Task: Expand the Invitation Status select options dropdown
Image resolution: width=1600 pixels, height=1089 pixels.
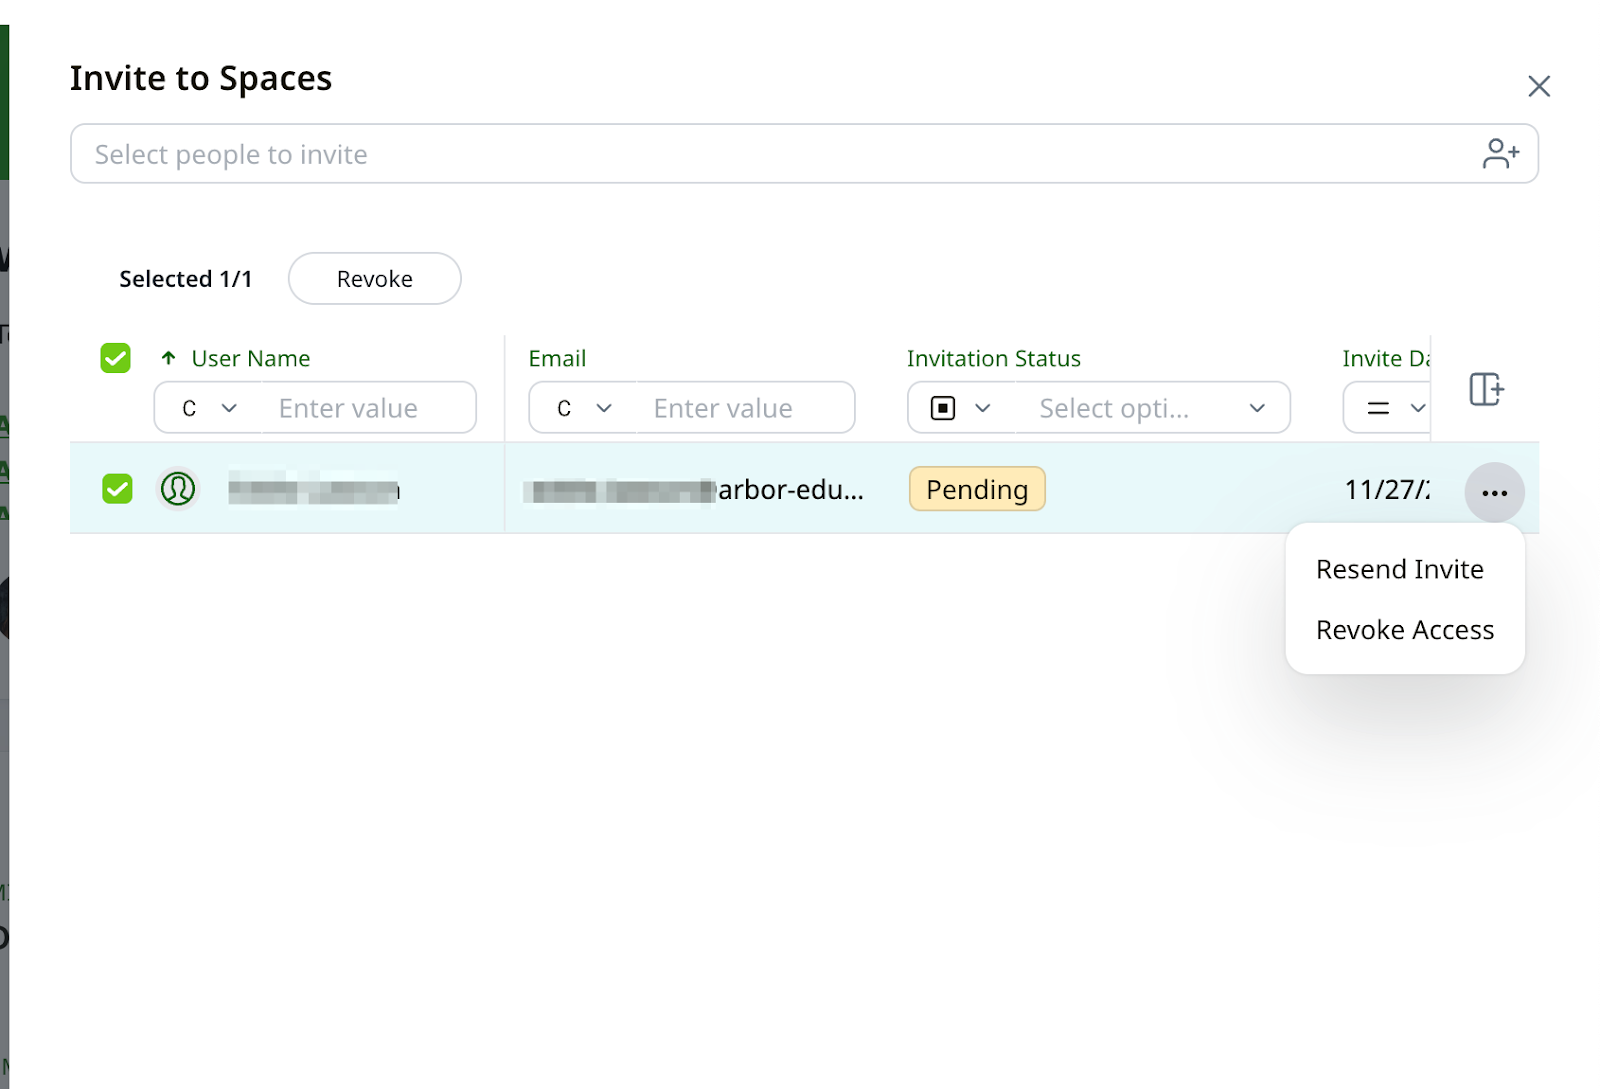Action: point(1256,408)
